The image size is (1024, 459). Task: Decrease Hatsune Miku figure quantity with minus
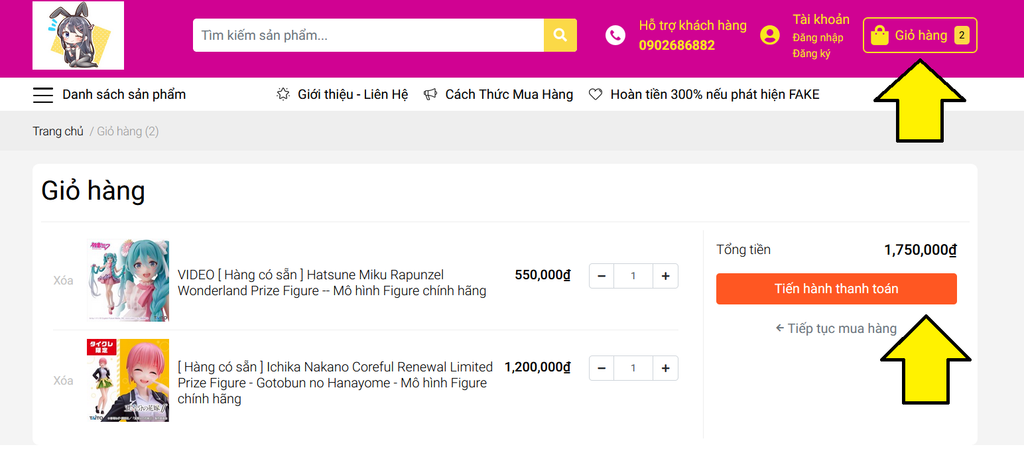tap(601, 275)
